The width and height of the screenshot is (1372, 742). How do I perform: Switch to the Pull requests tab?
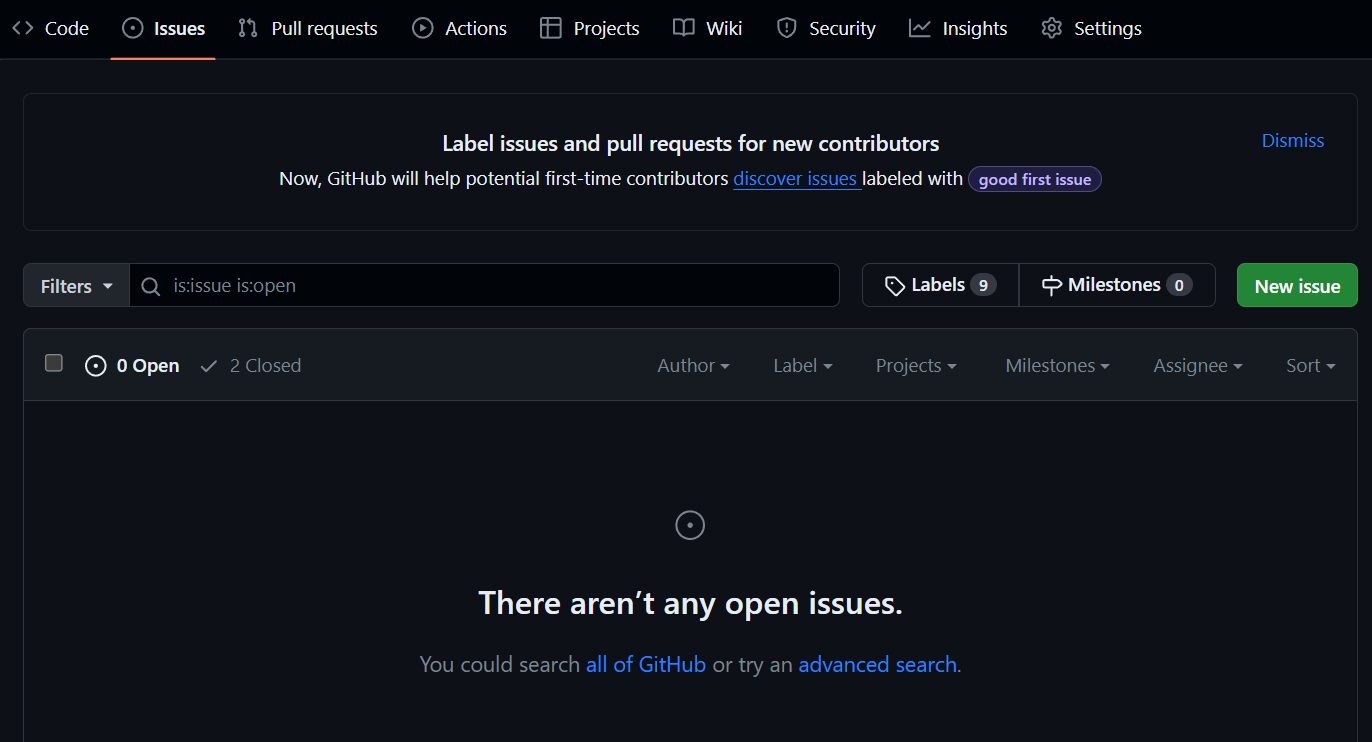pos(308,29)
